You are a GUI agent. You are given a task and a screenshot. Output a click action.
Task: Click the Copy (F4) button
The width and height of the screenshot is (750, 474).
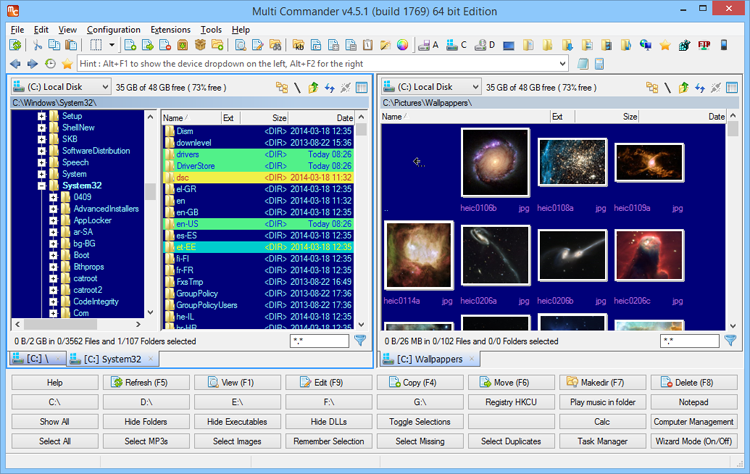coord(422,383)
